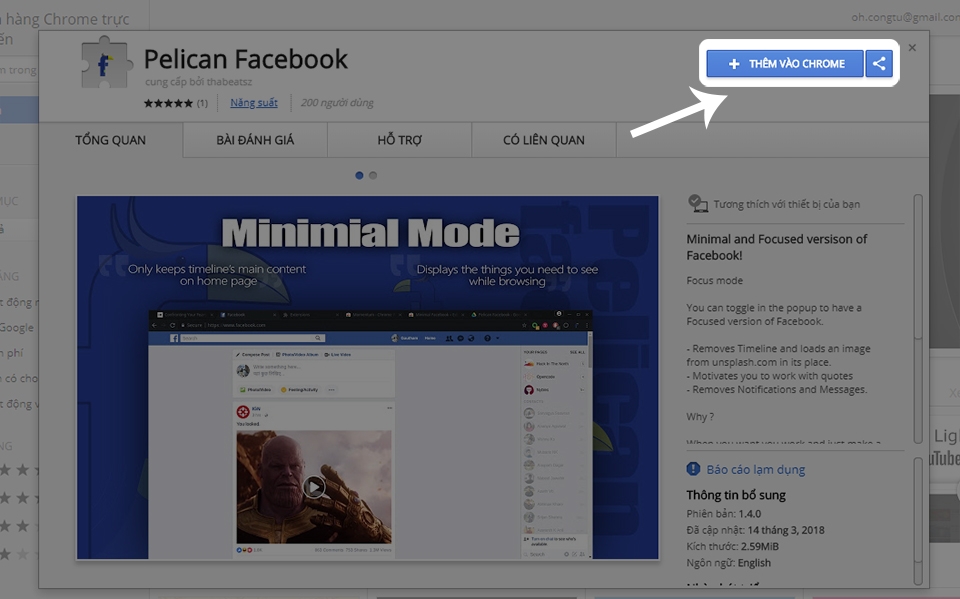This screenshot has height=599, width=960.
Task: Click the Báo cáo lạm dụng link
Action: click(756, 470)
